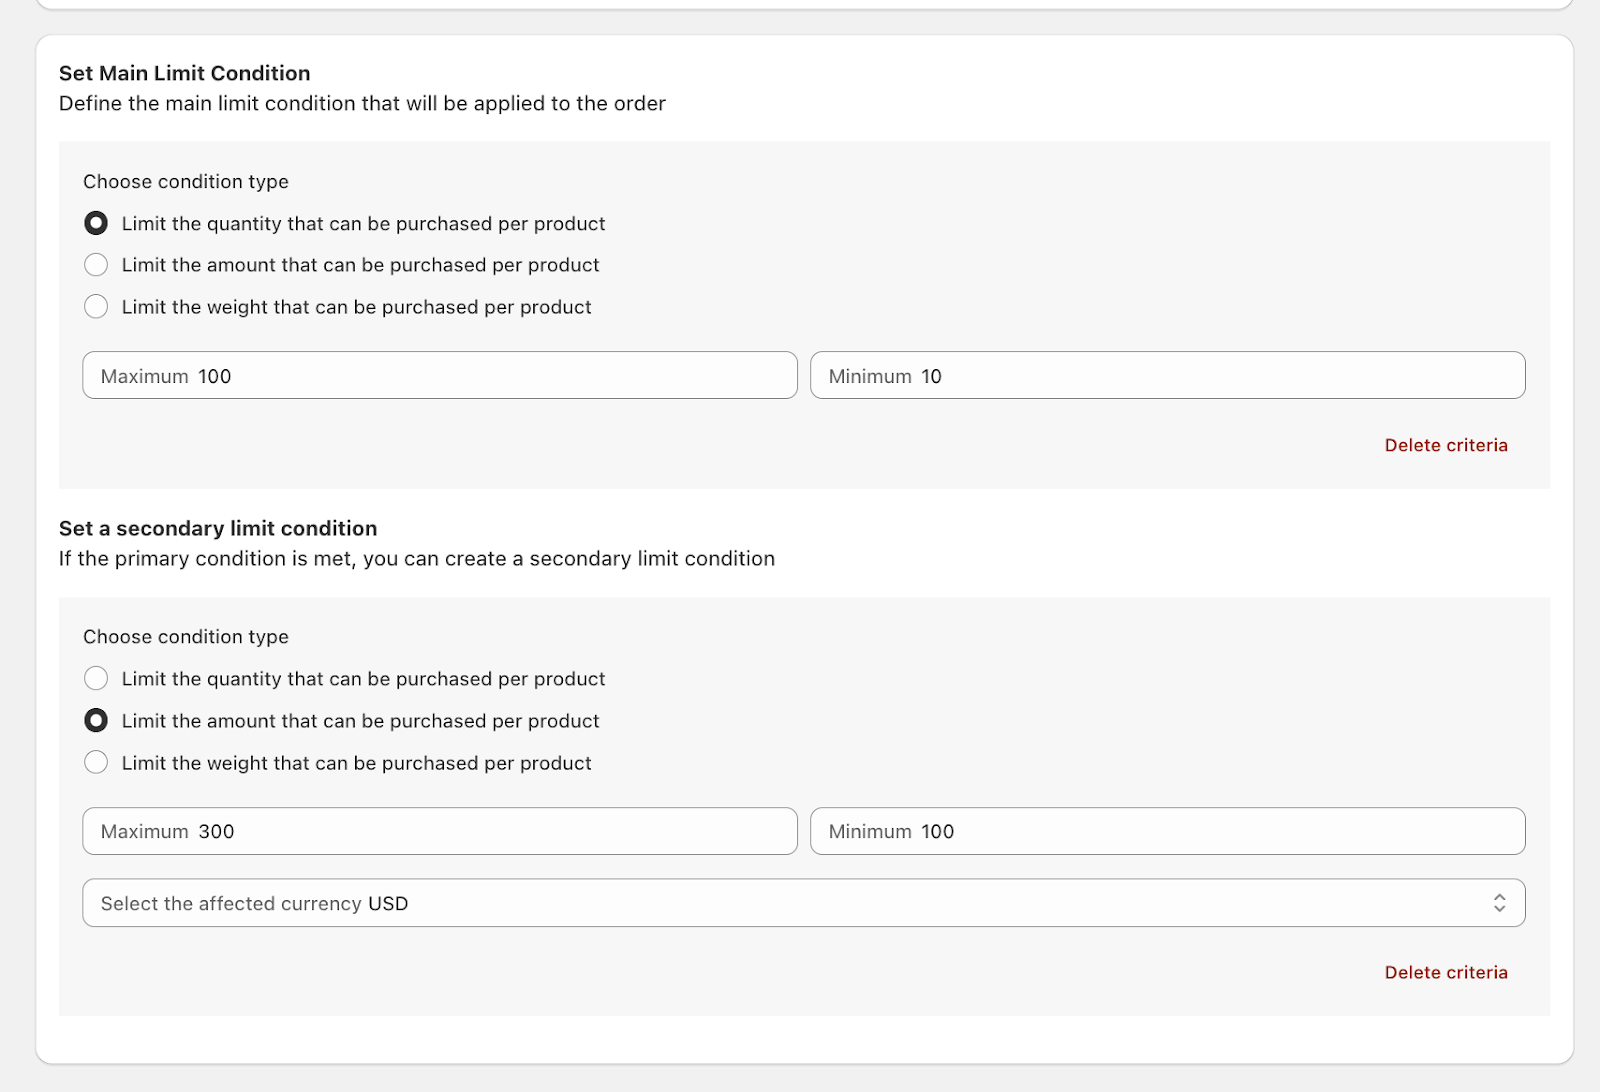Focus the secondary Maximum field showing 300
Image resolution: width=1600 pixels, height=1092 pixels.
(x=440, y=831)
